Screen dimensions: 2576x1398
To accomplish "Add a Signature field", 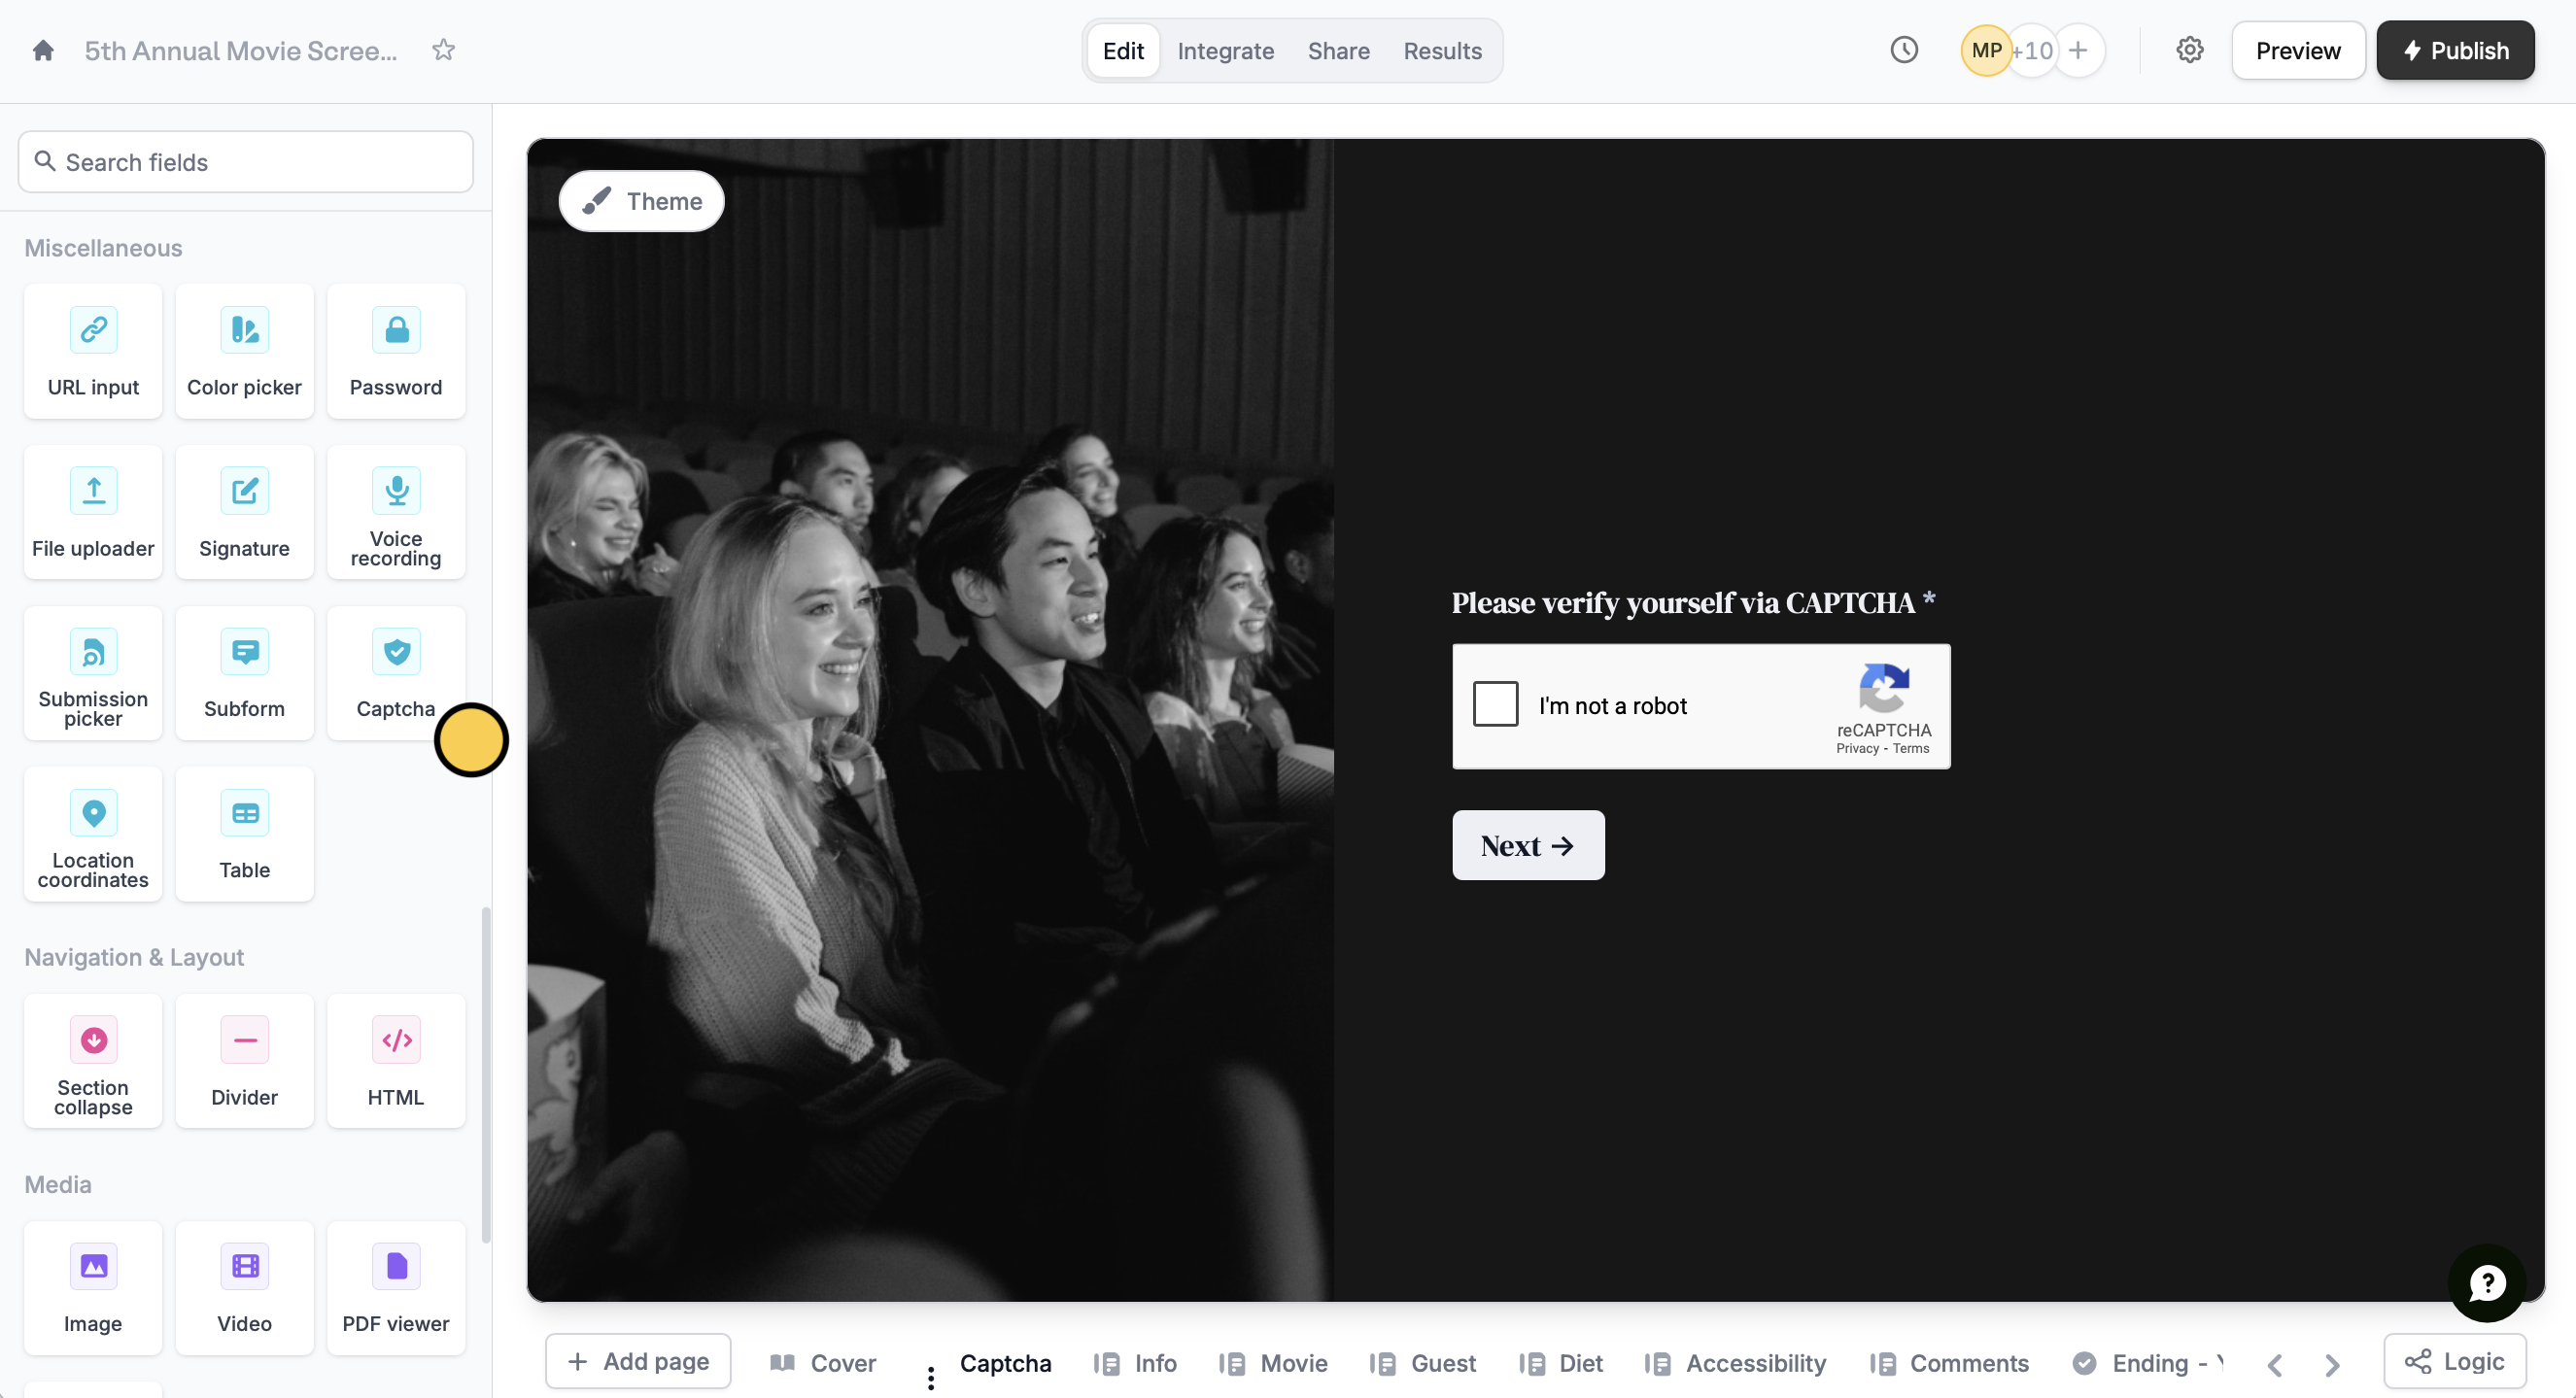I will (x=244, y=512).
